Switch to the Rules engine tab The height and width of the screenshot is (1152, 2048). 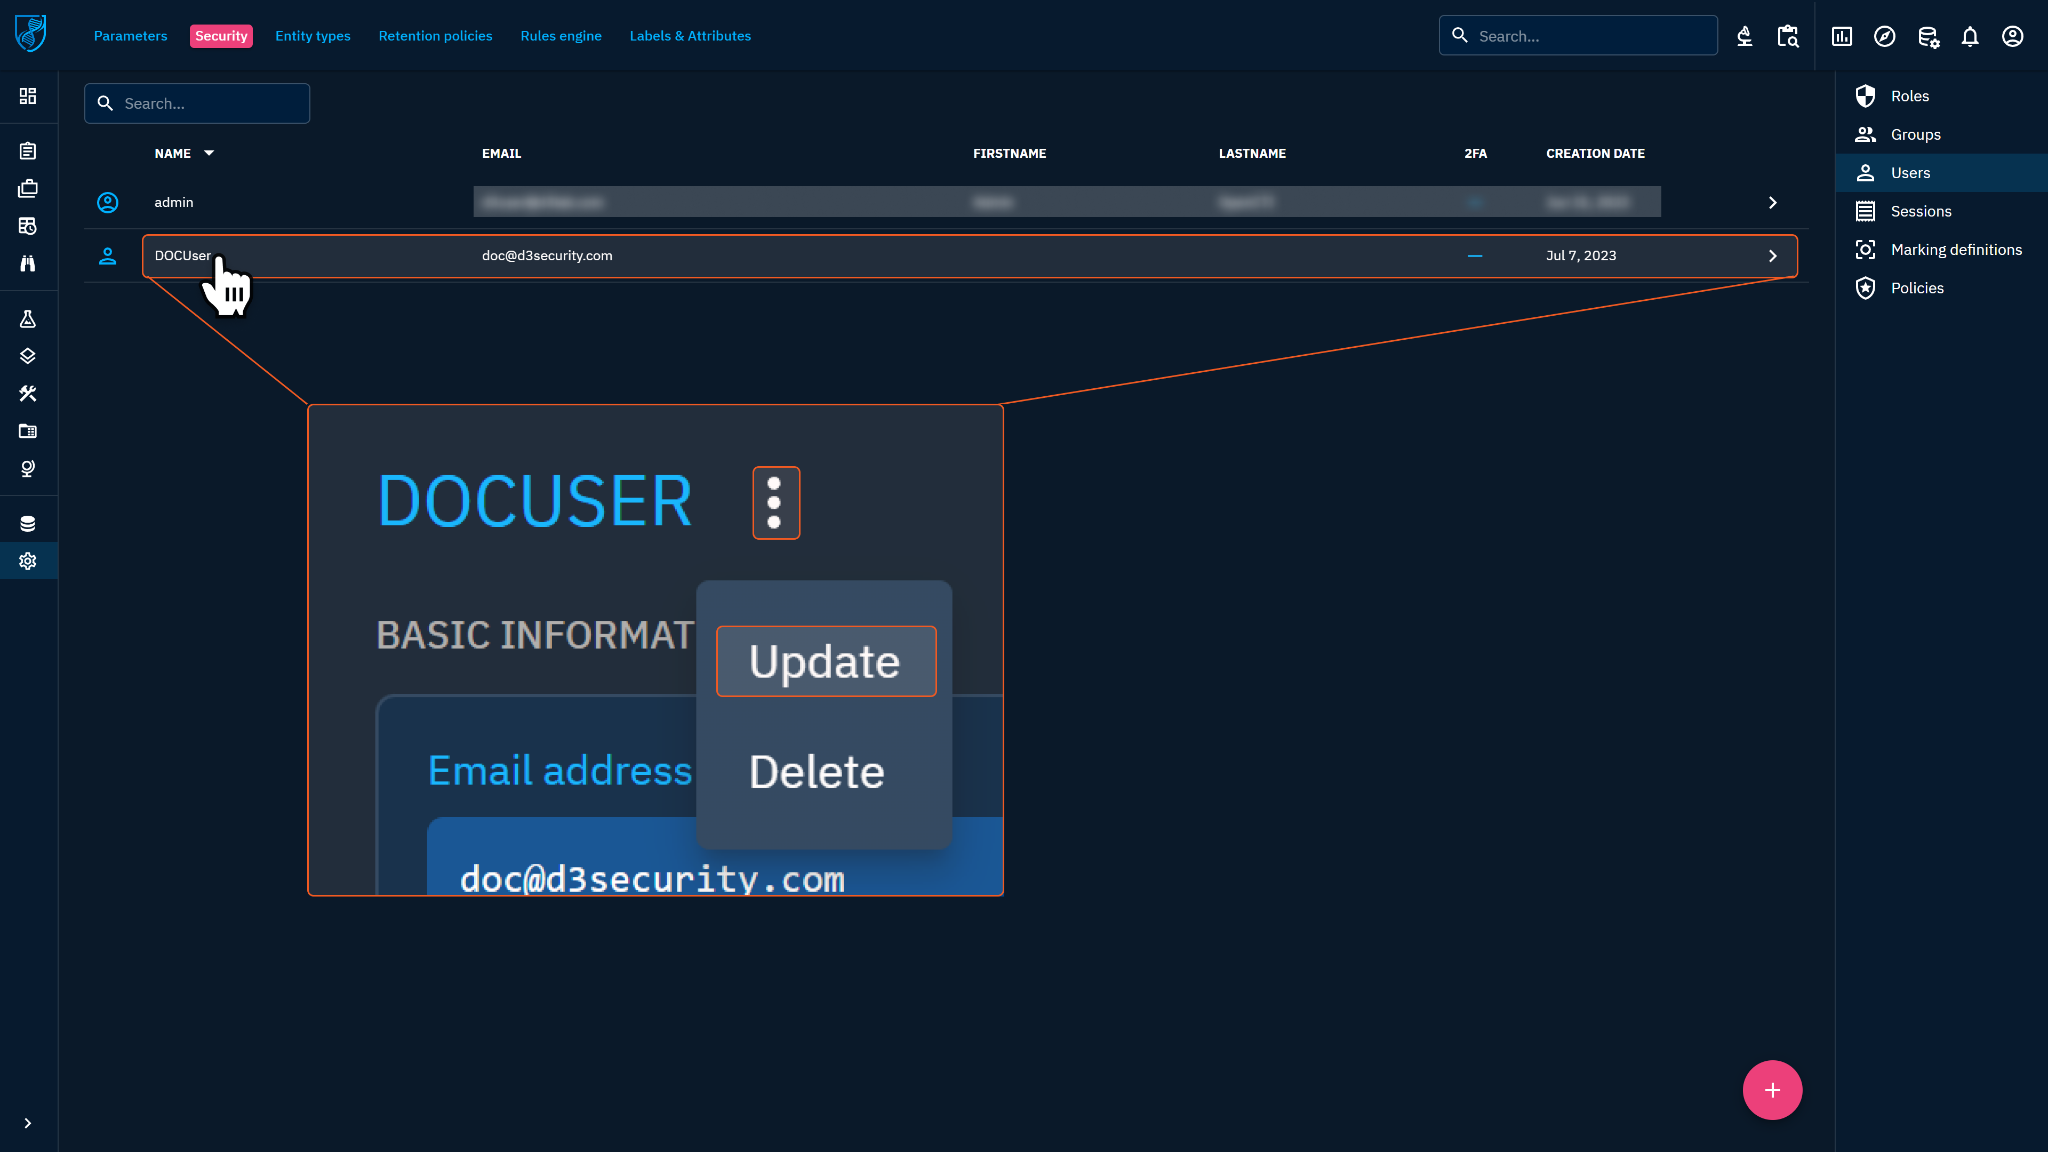pos(561,36)
